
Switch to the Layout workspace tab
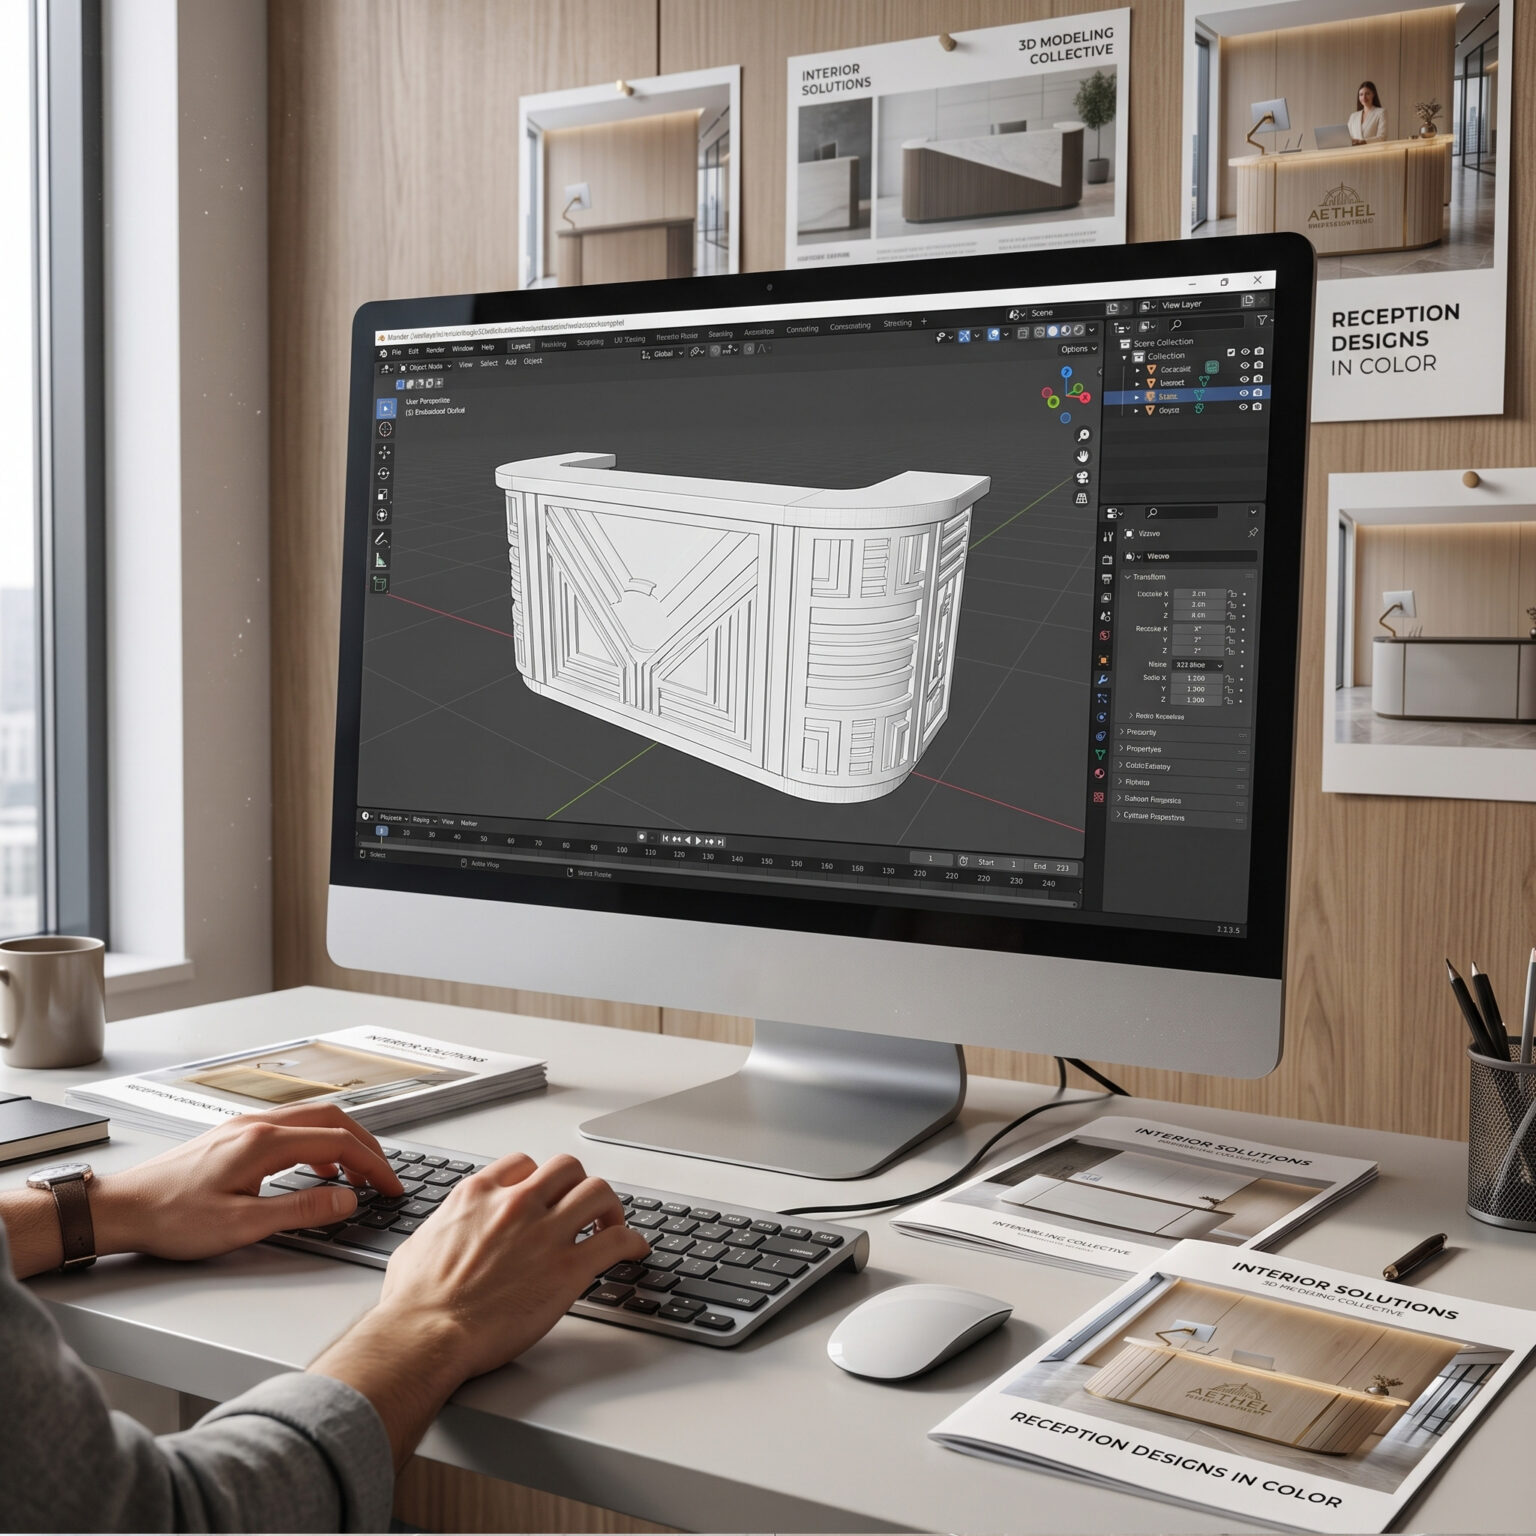[x=521, y=346]
